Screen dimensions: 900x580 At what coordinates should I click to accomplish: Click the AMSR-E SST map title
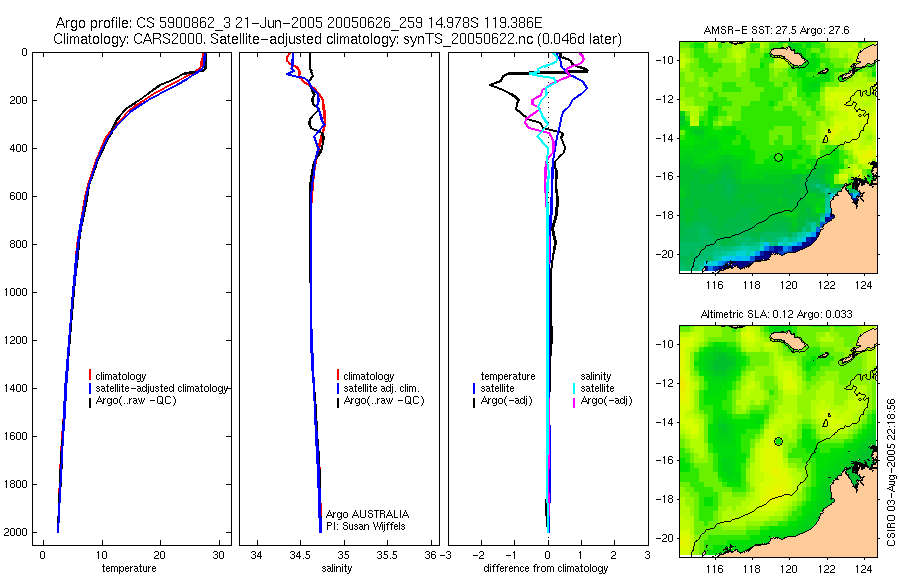click(777, 30)
